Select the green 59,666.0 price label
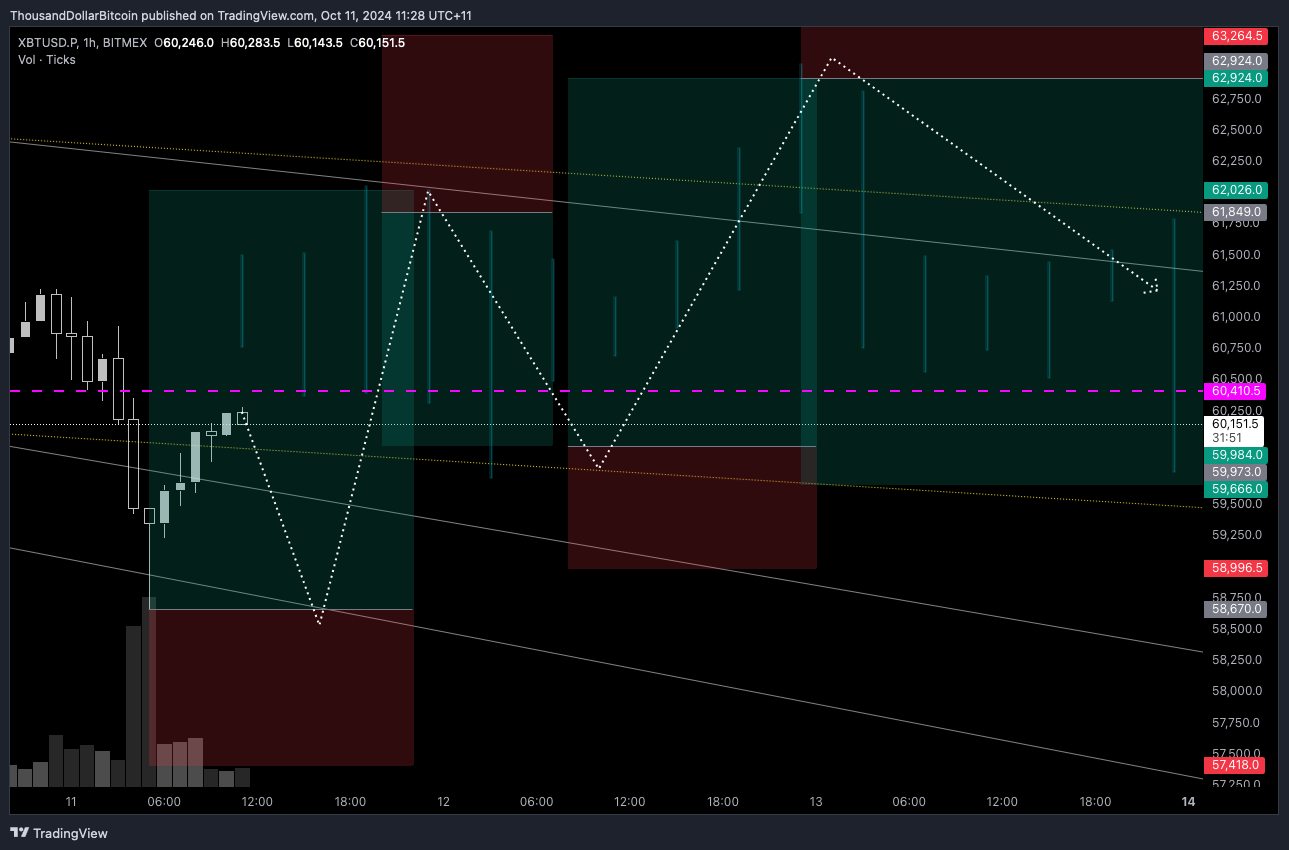 1238,490
